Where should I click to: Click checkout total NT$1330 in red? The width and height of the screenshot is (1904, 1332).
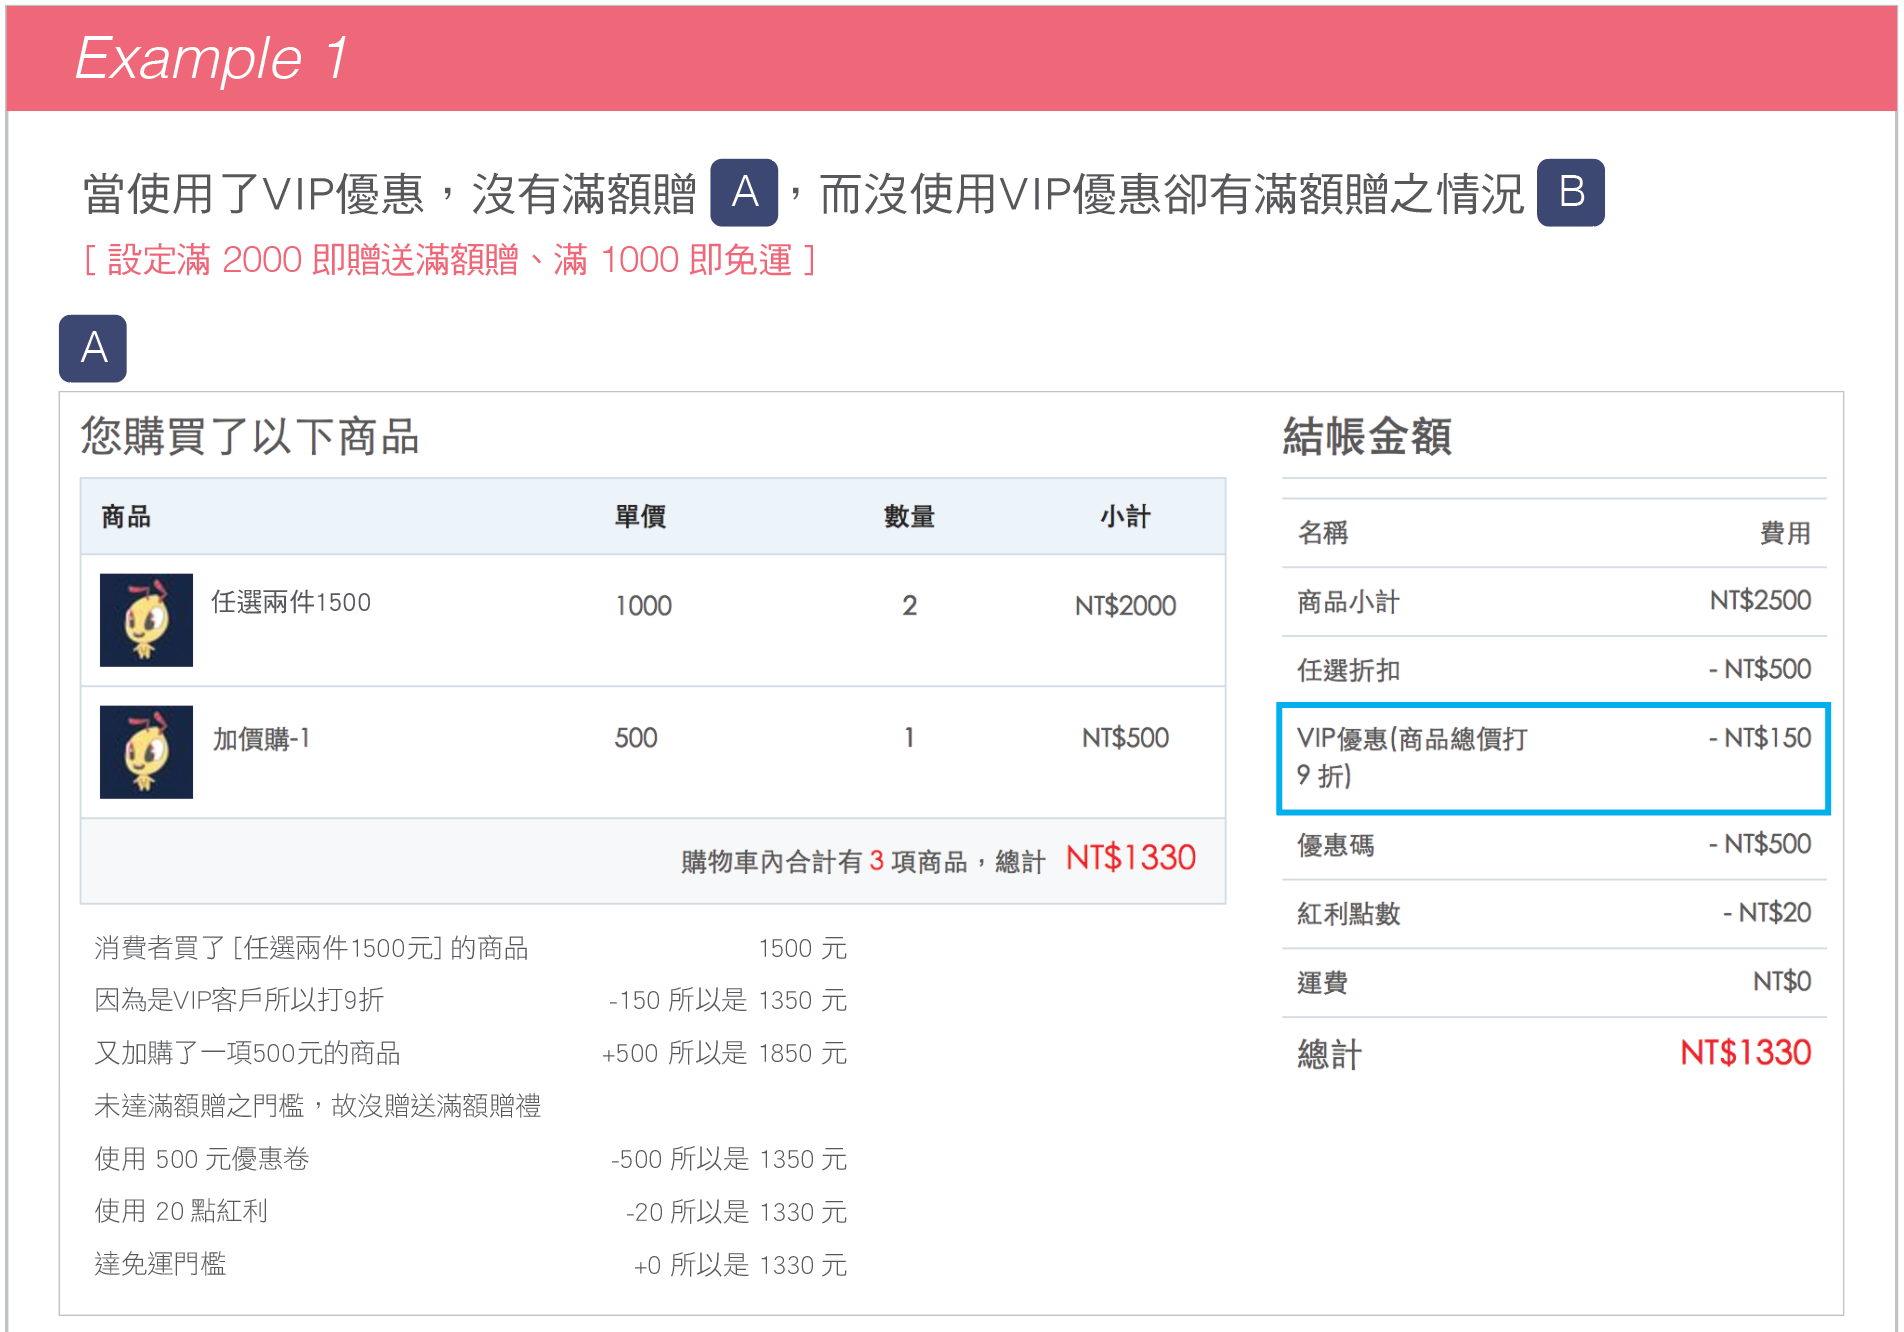tap(1746, 1052)
